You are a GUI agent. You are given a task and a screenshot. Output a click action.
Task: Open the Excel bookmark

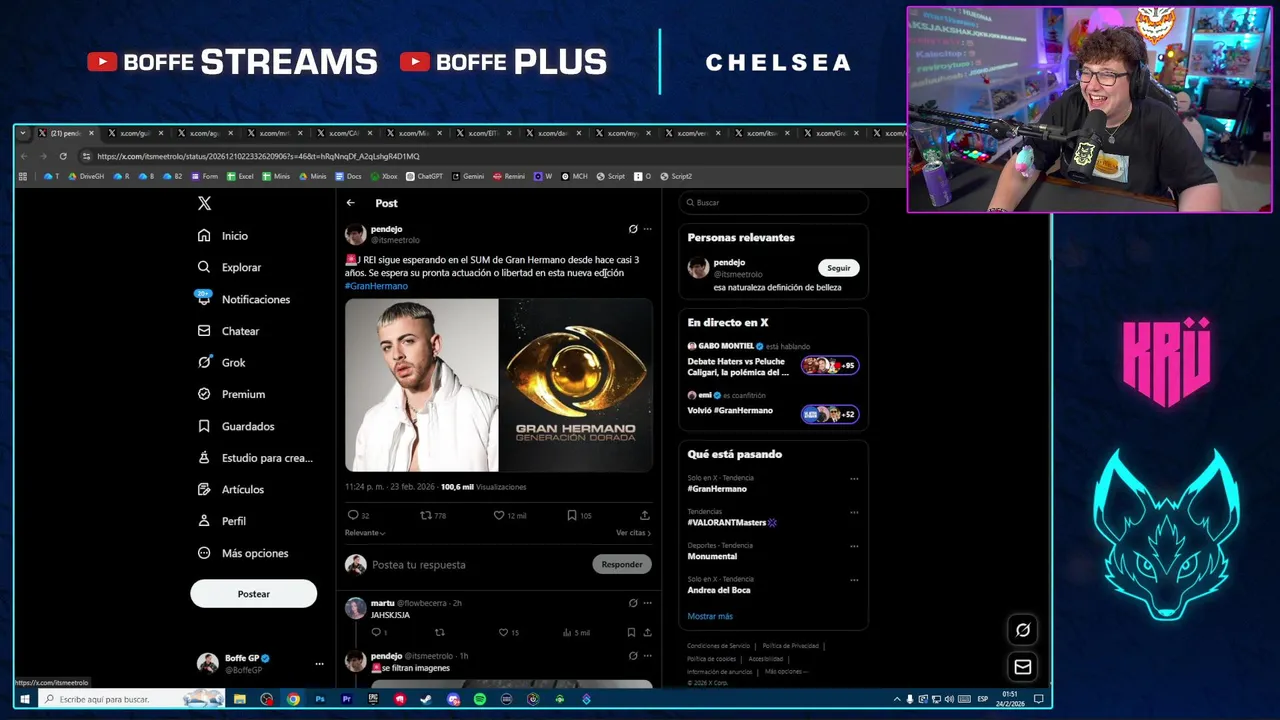(x=240, y=176)
